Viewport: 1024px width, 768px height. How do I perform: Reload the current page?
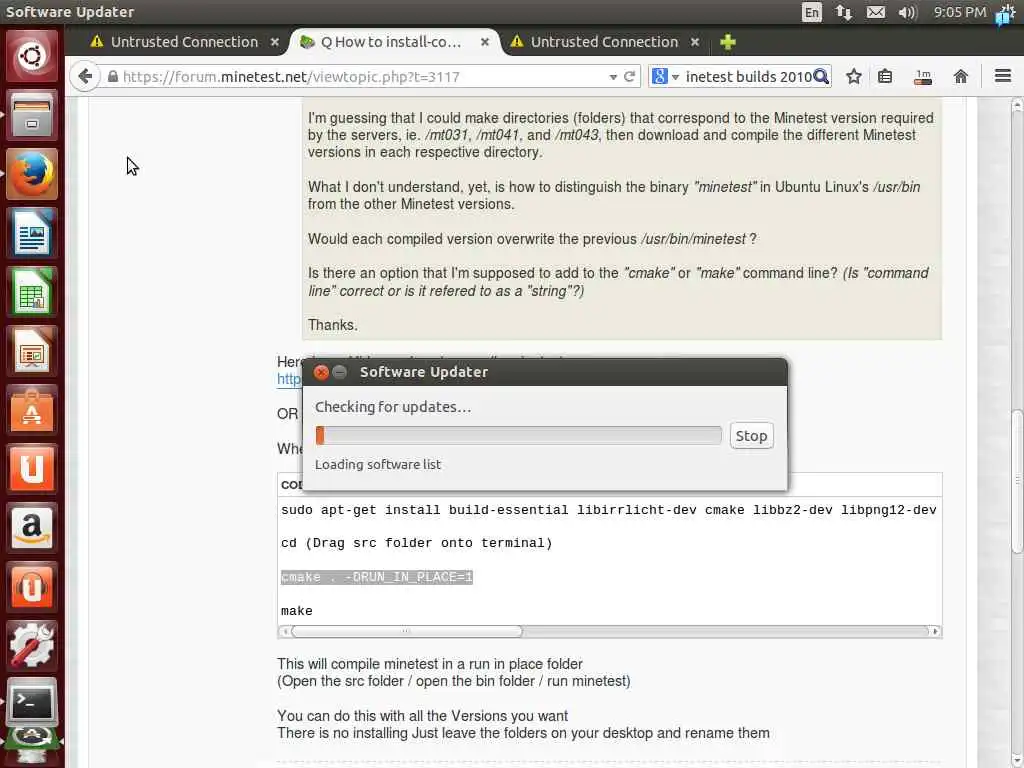pyautogui.click(x=630, y=76)
